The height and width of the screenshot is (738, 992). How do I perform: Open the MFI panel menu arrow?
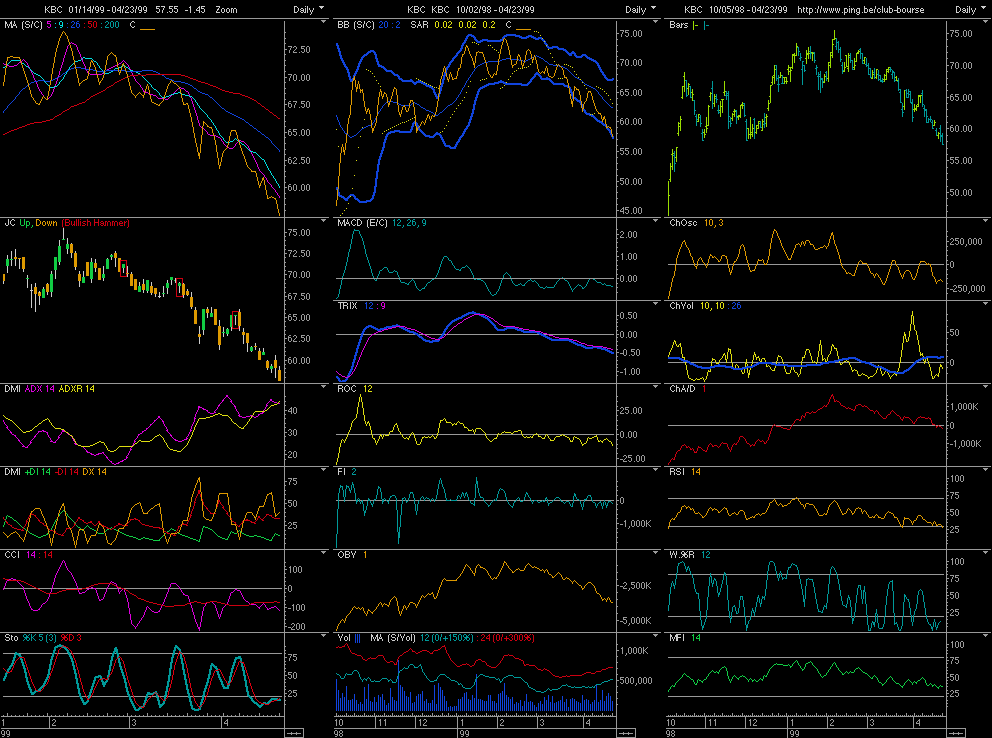pyautogui.click(x=986, y=635)
